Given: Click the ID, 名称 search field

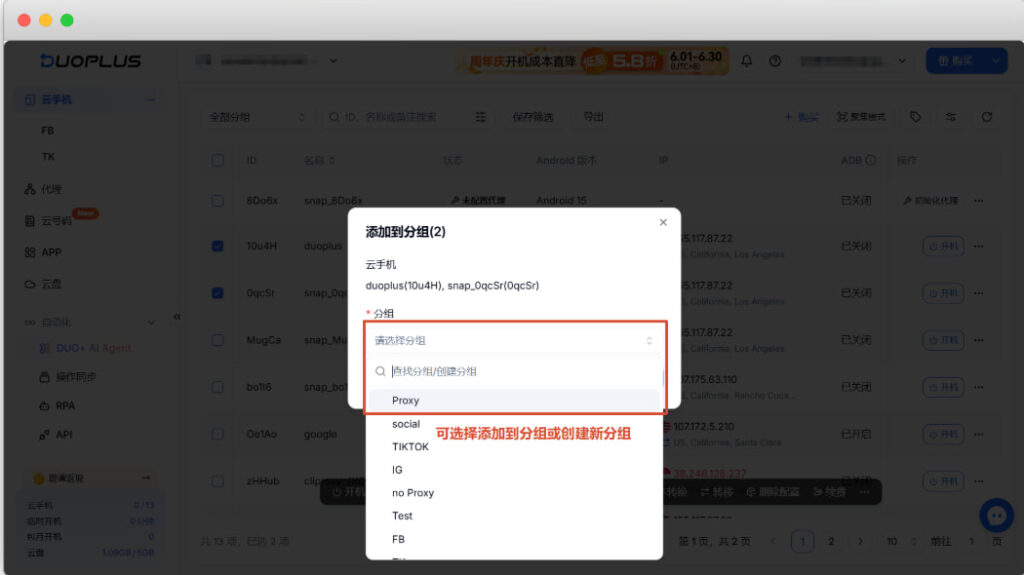Looking at the screenshot, I should (398, 117).
